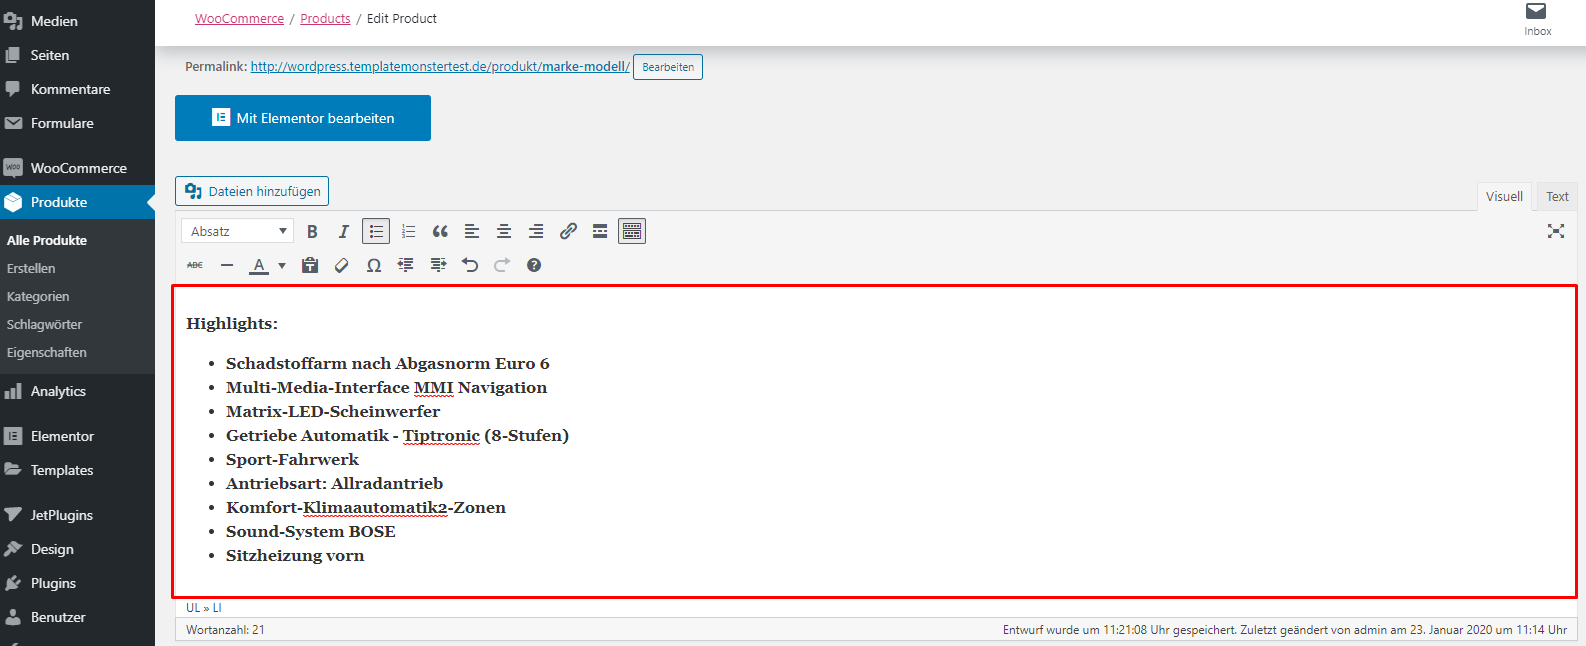Open the text color picker arrow
Image resolution: width=1586 pixels, height=646 pixels.
point(282,265)
